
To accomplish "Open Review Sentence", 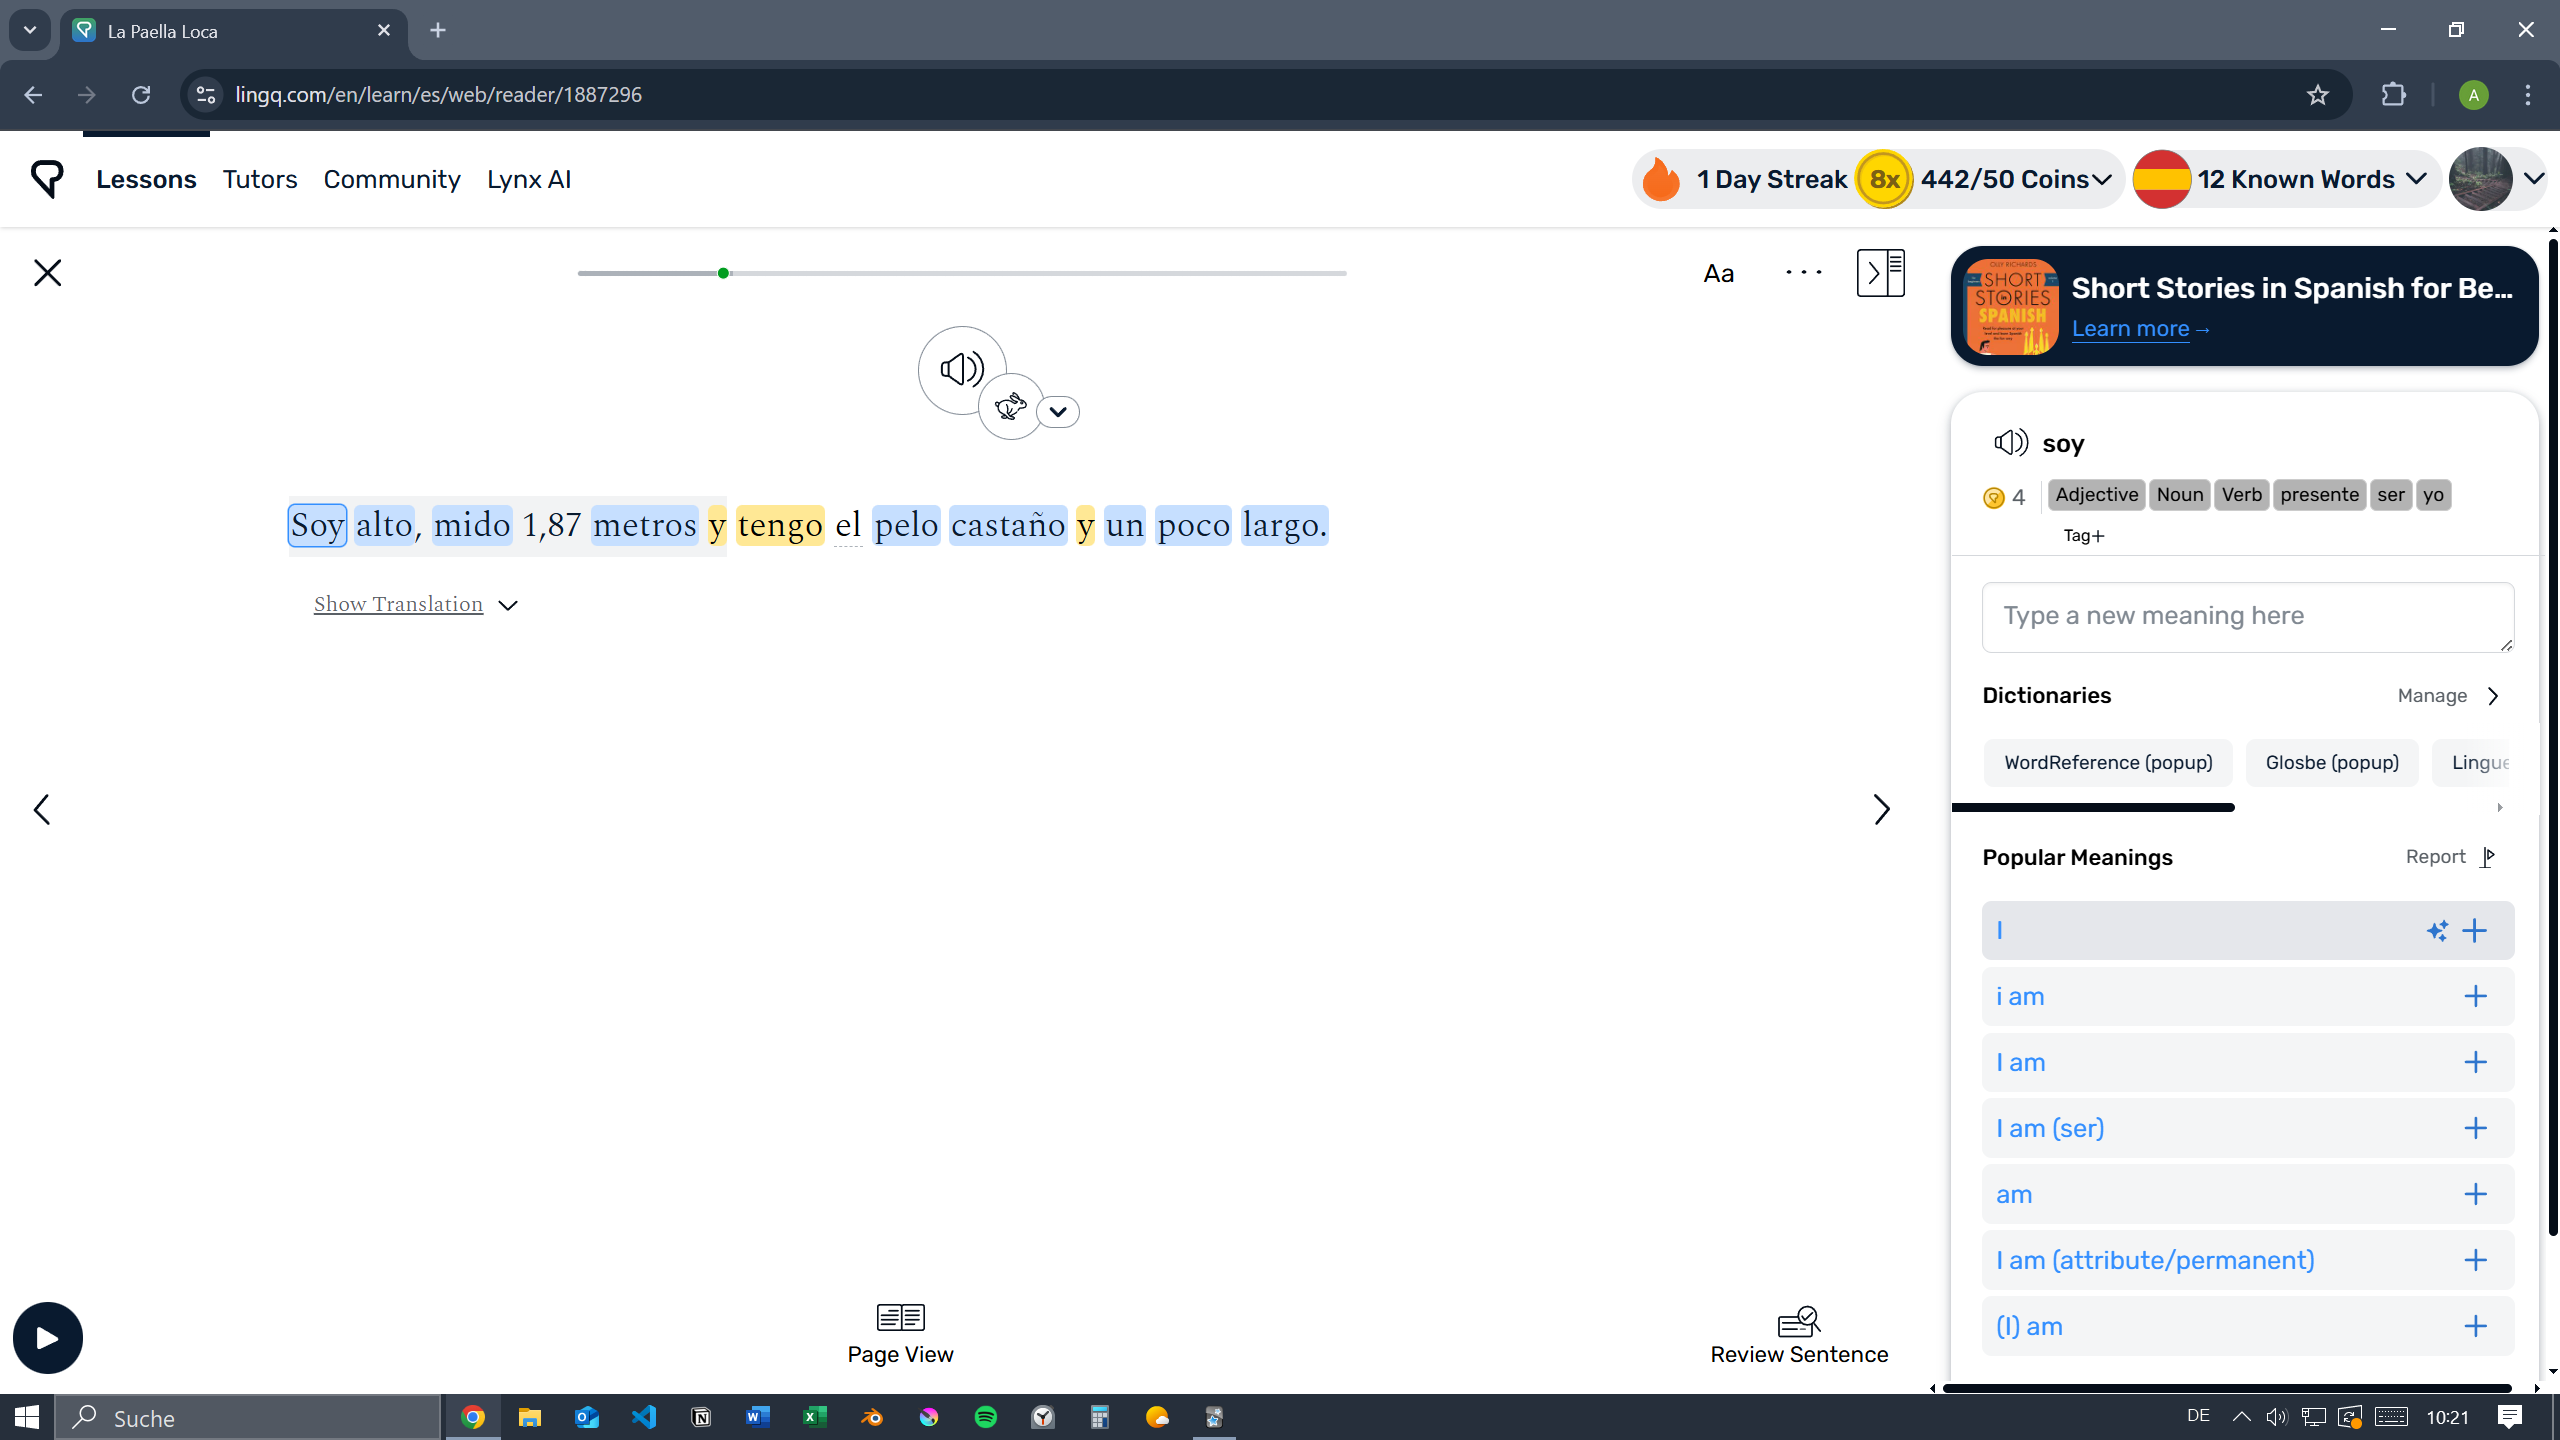I will 1798,1336.
